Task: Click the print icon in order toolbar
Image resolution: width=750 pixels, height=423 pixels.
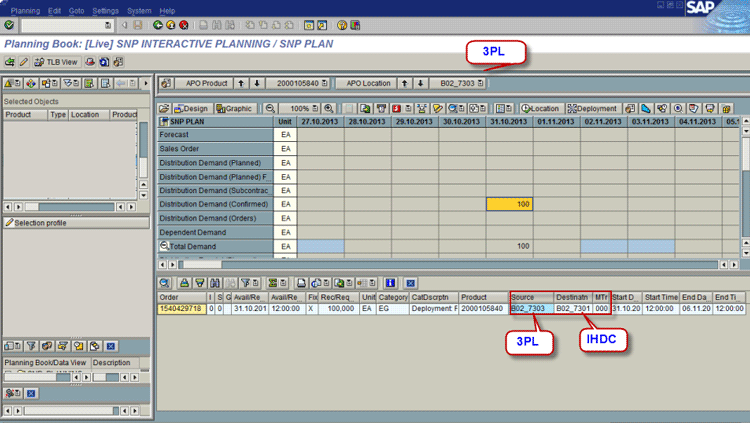Action: coord(301,283)
